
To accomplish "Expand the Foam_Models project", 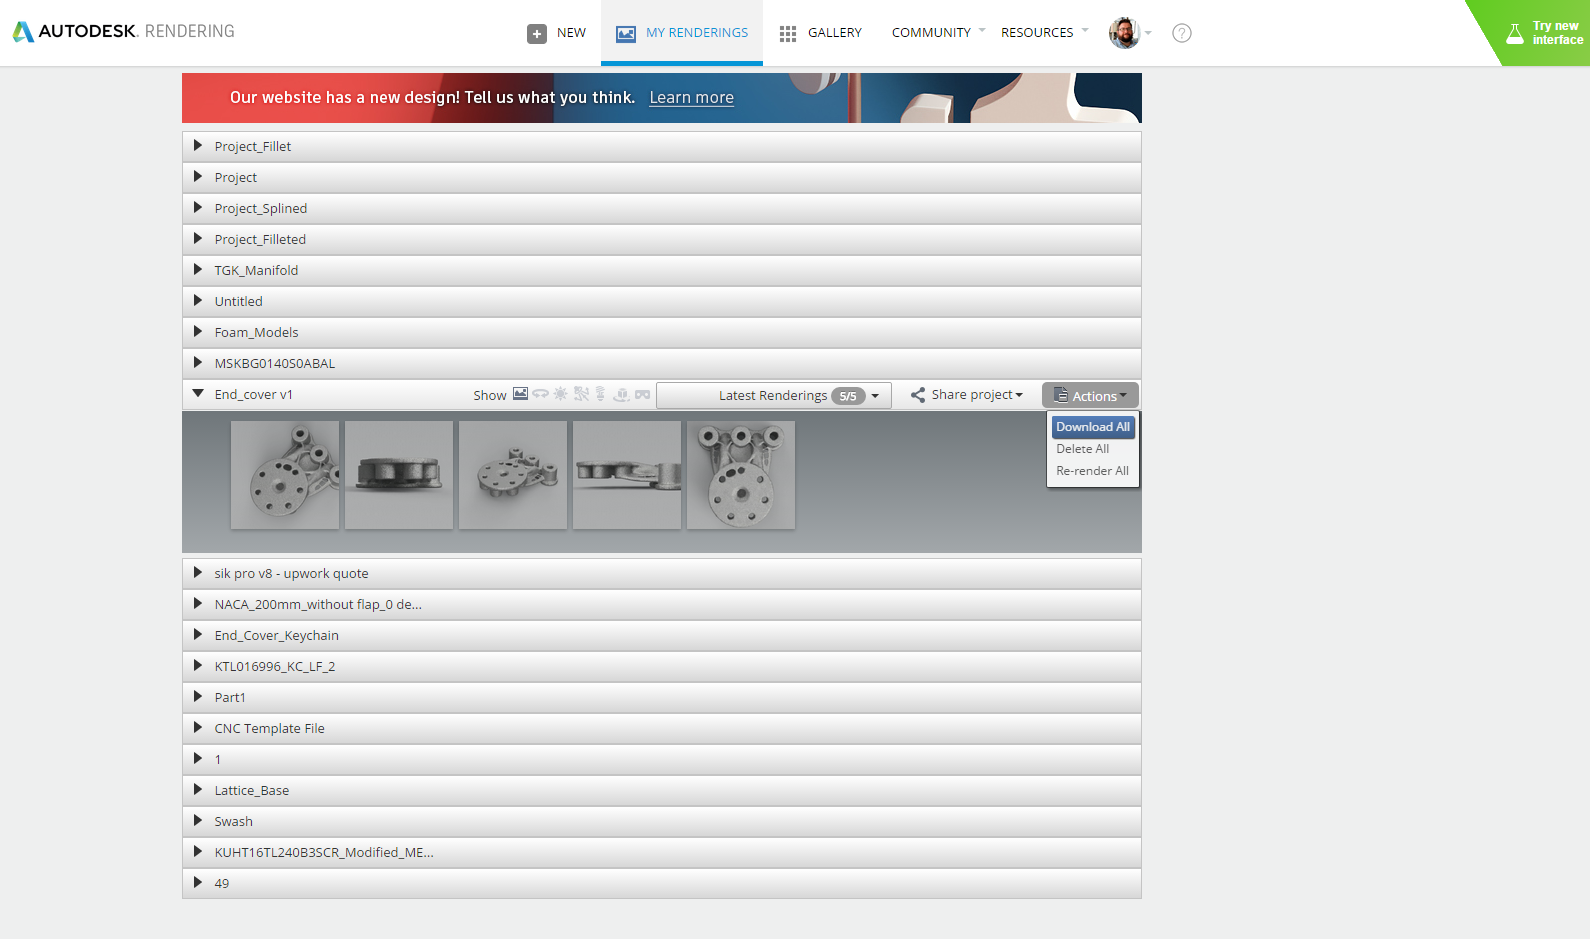I will click(198, 332).
